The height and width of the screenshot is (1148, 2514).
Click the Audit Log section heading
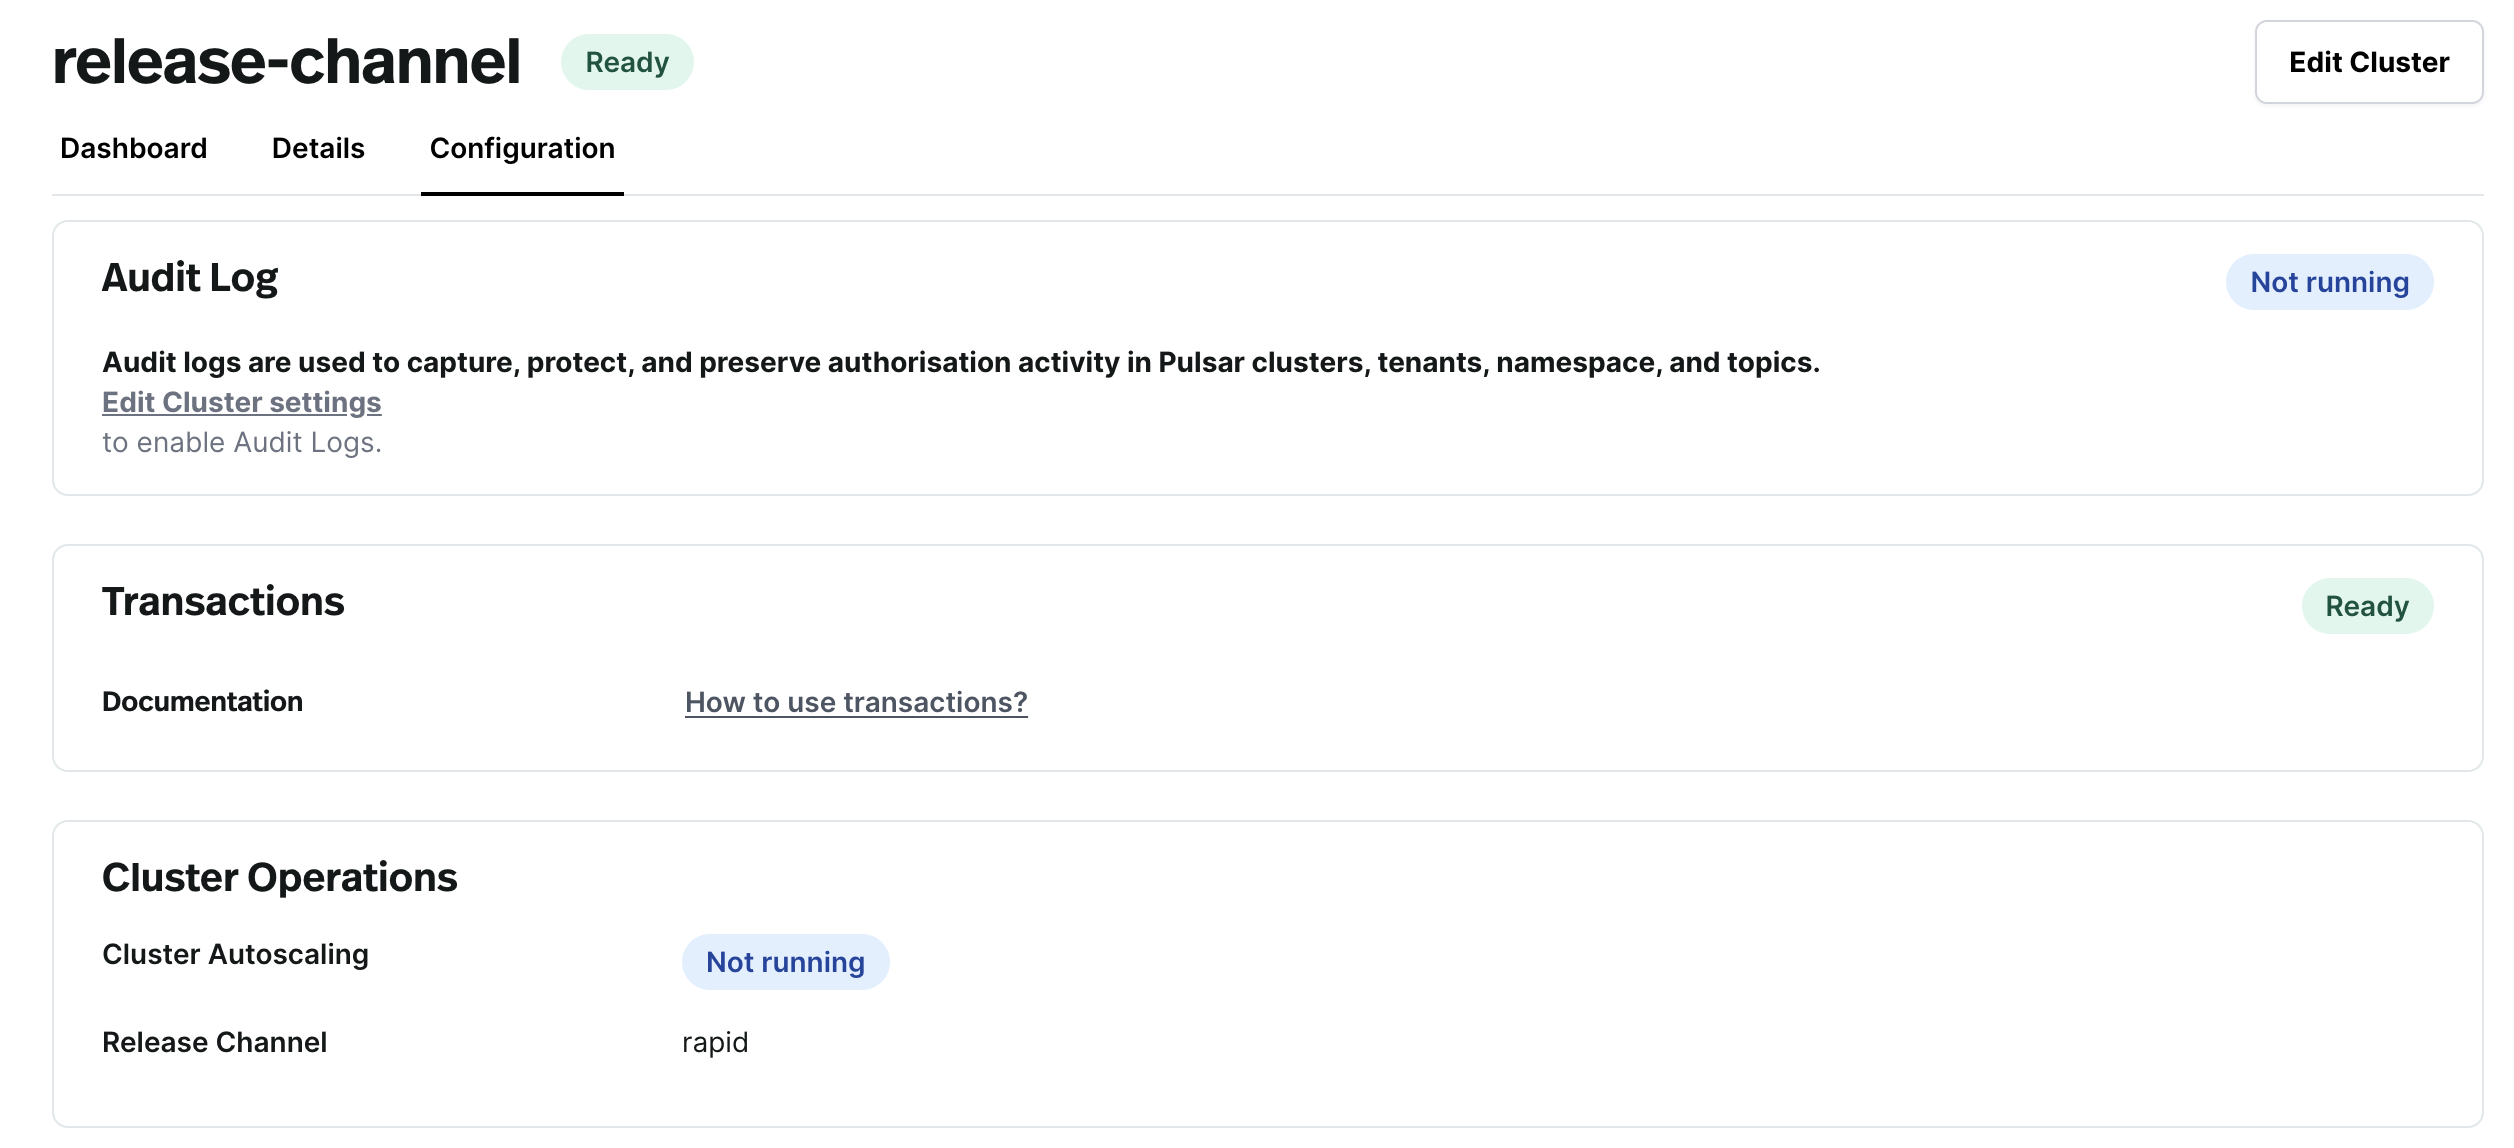tap(190, 278)
